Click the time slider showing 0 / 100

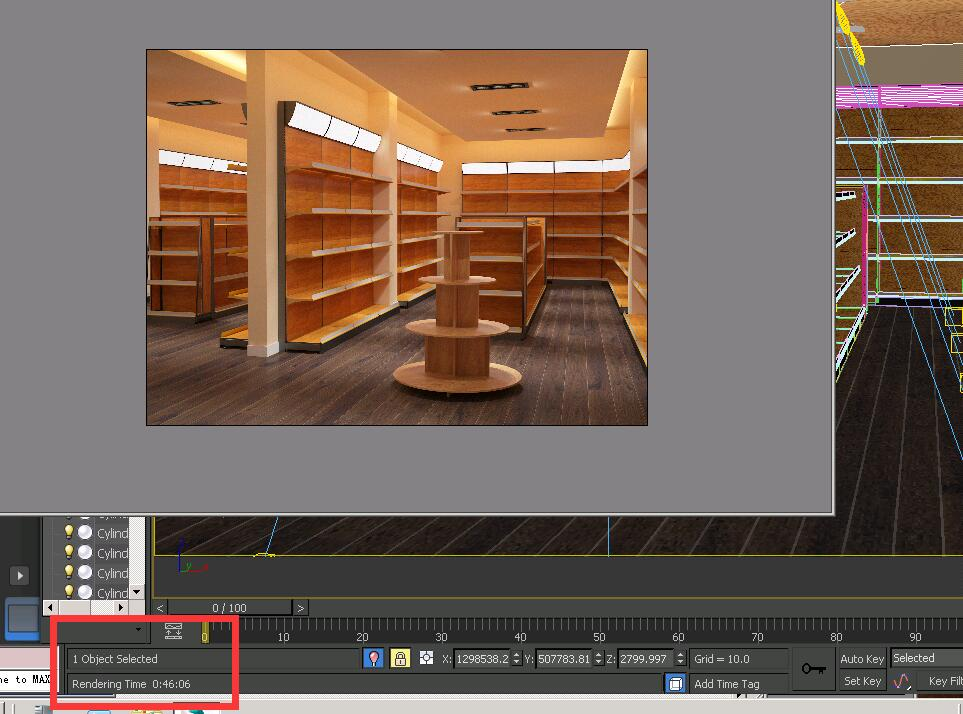click(x=229, y=607)
